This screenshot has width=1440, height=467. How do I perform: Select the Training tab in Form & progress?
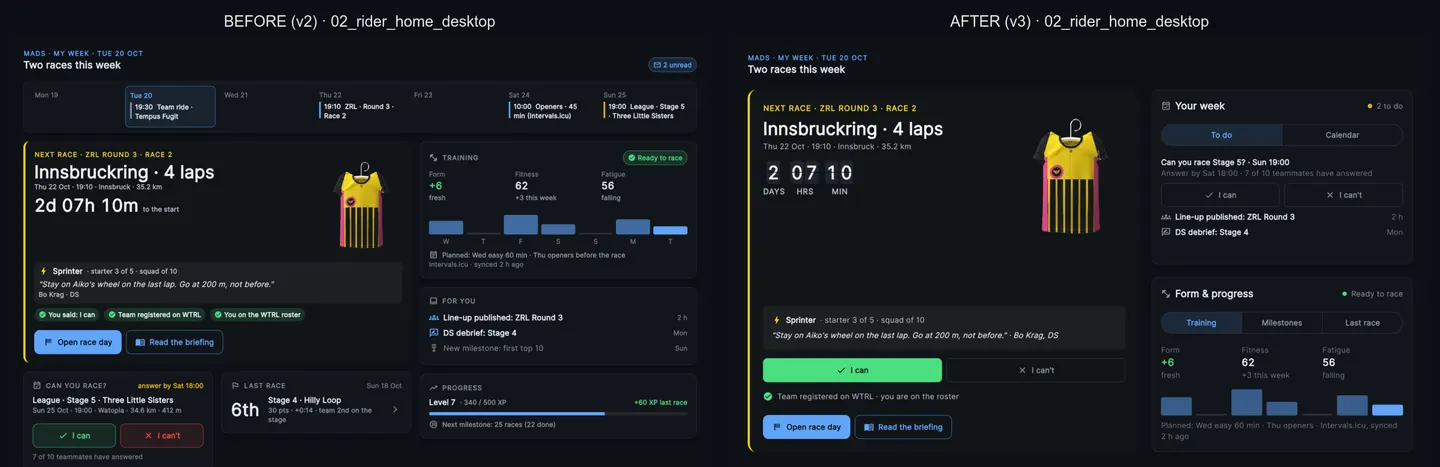pyautogui.click(x=1201, y=323)
